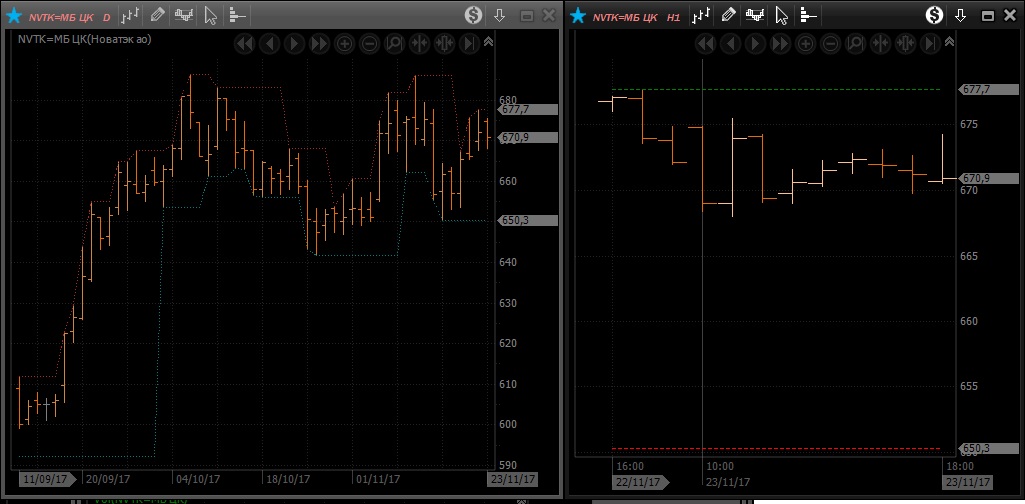
Task: Click the dollar sign icon on daily chart
Action: (474, 16)
